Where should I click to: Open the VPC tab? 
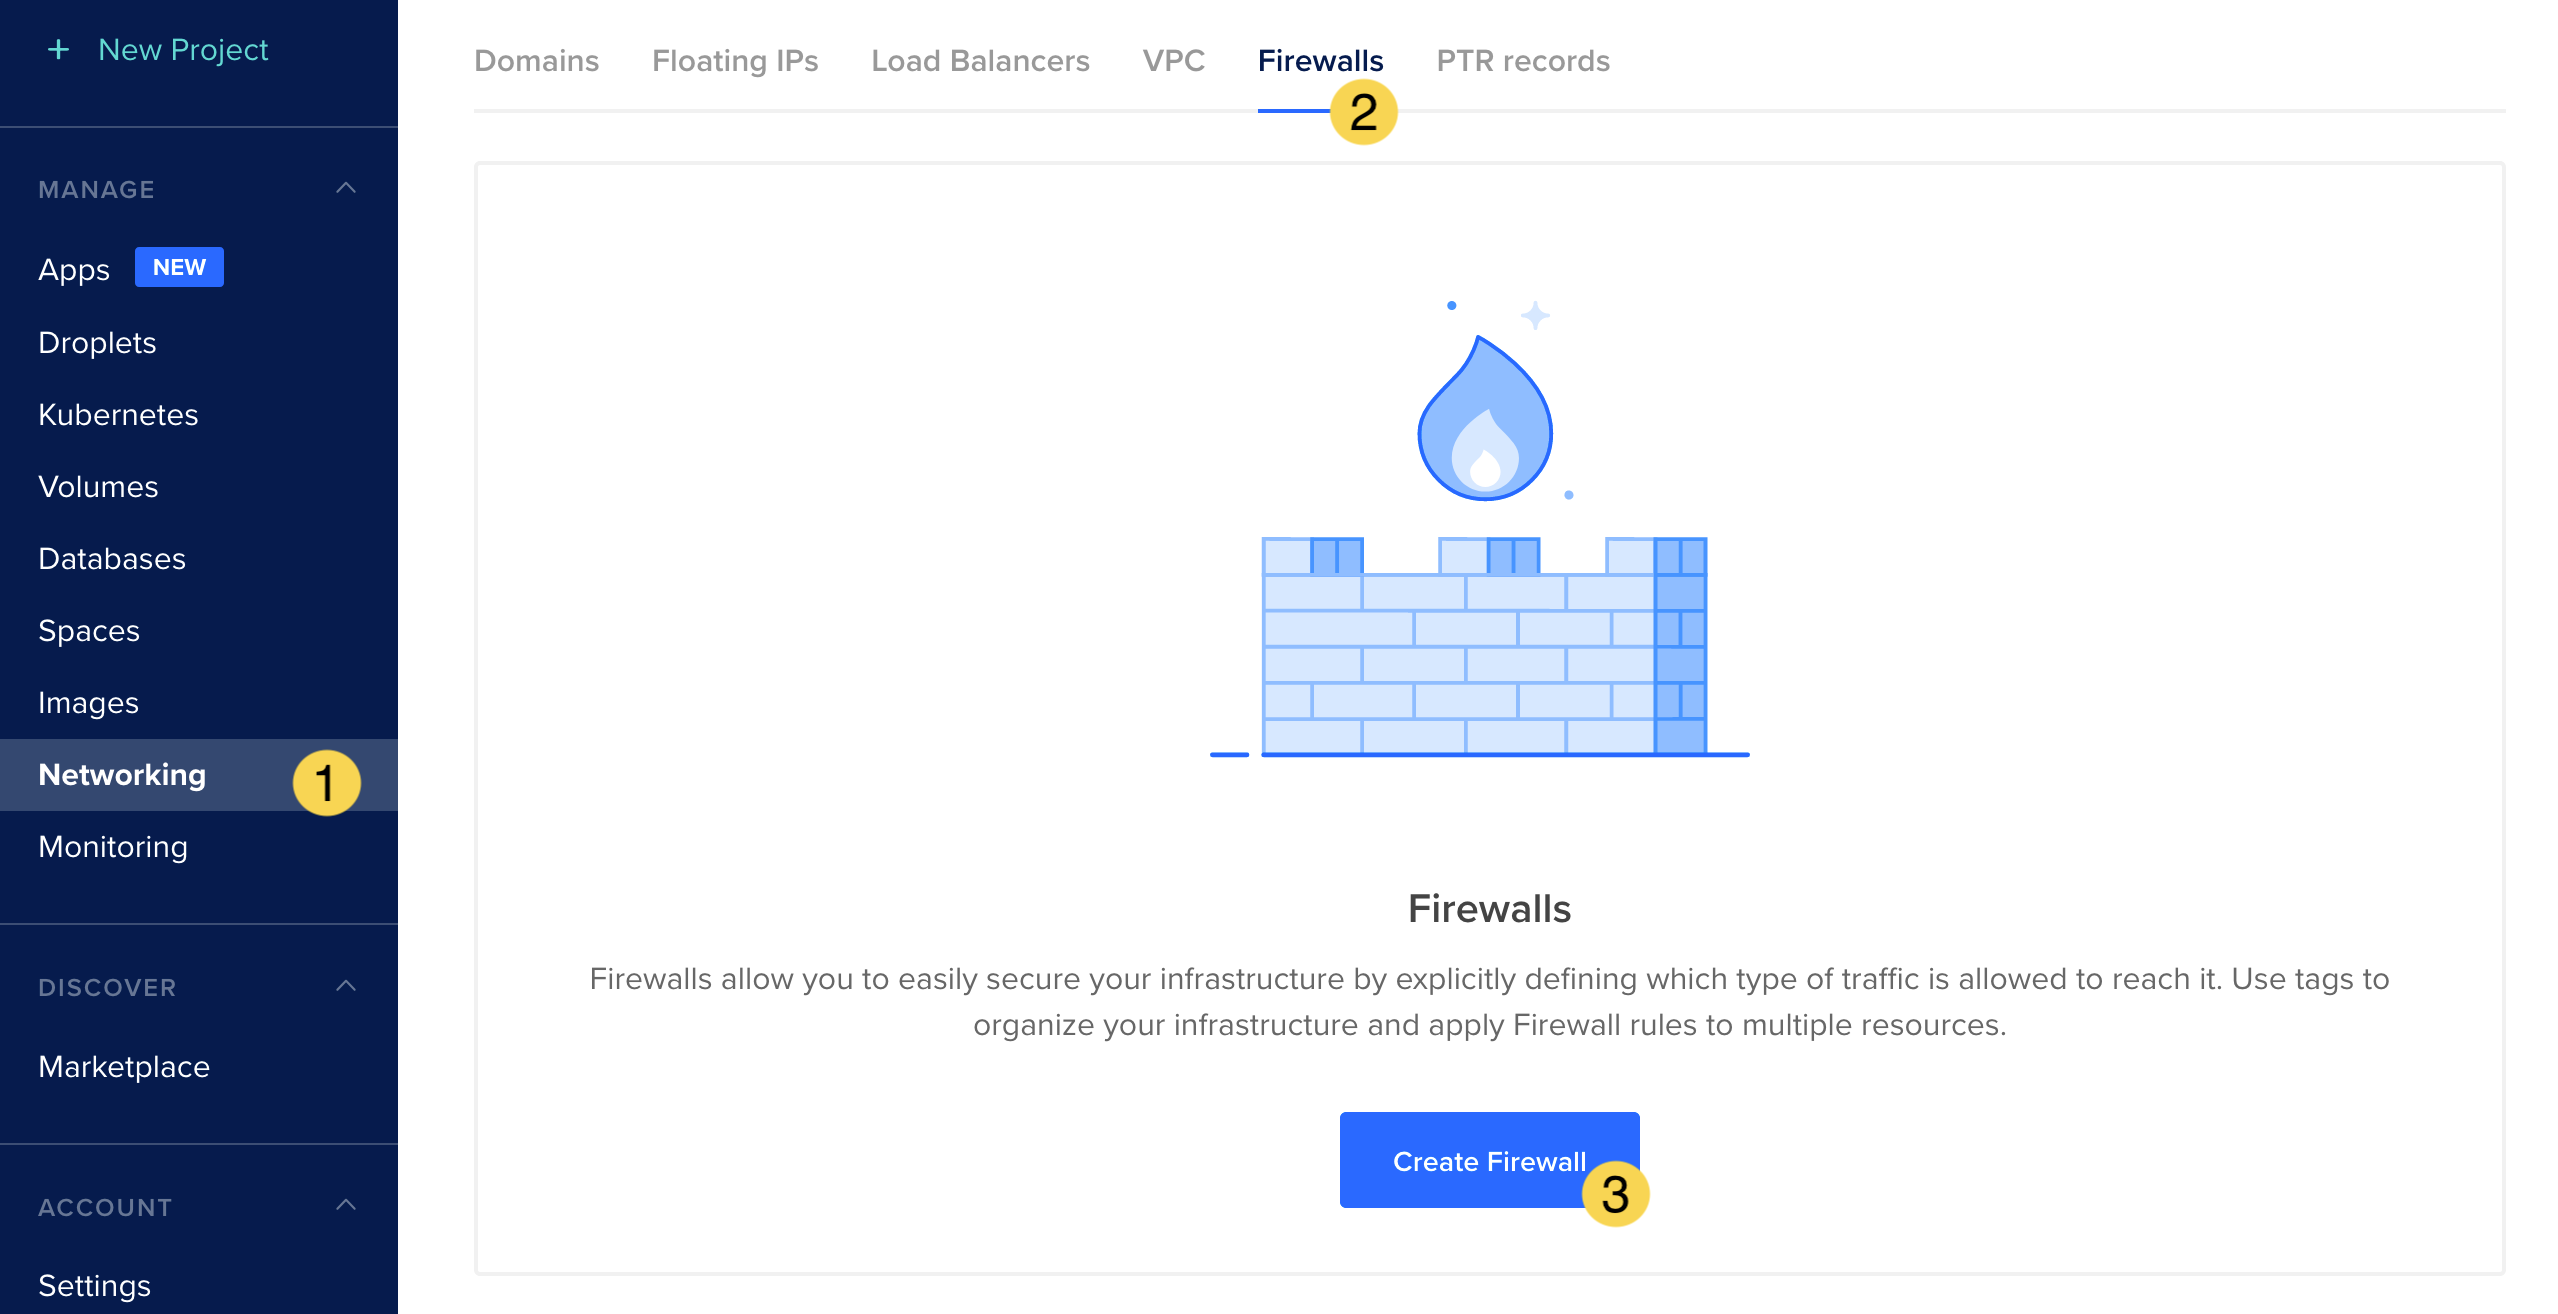pos(1172,60)
